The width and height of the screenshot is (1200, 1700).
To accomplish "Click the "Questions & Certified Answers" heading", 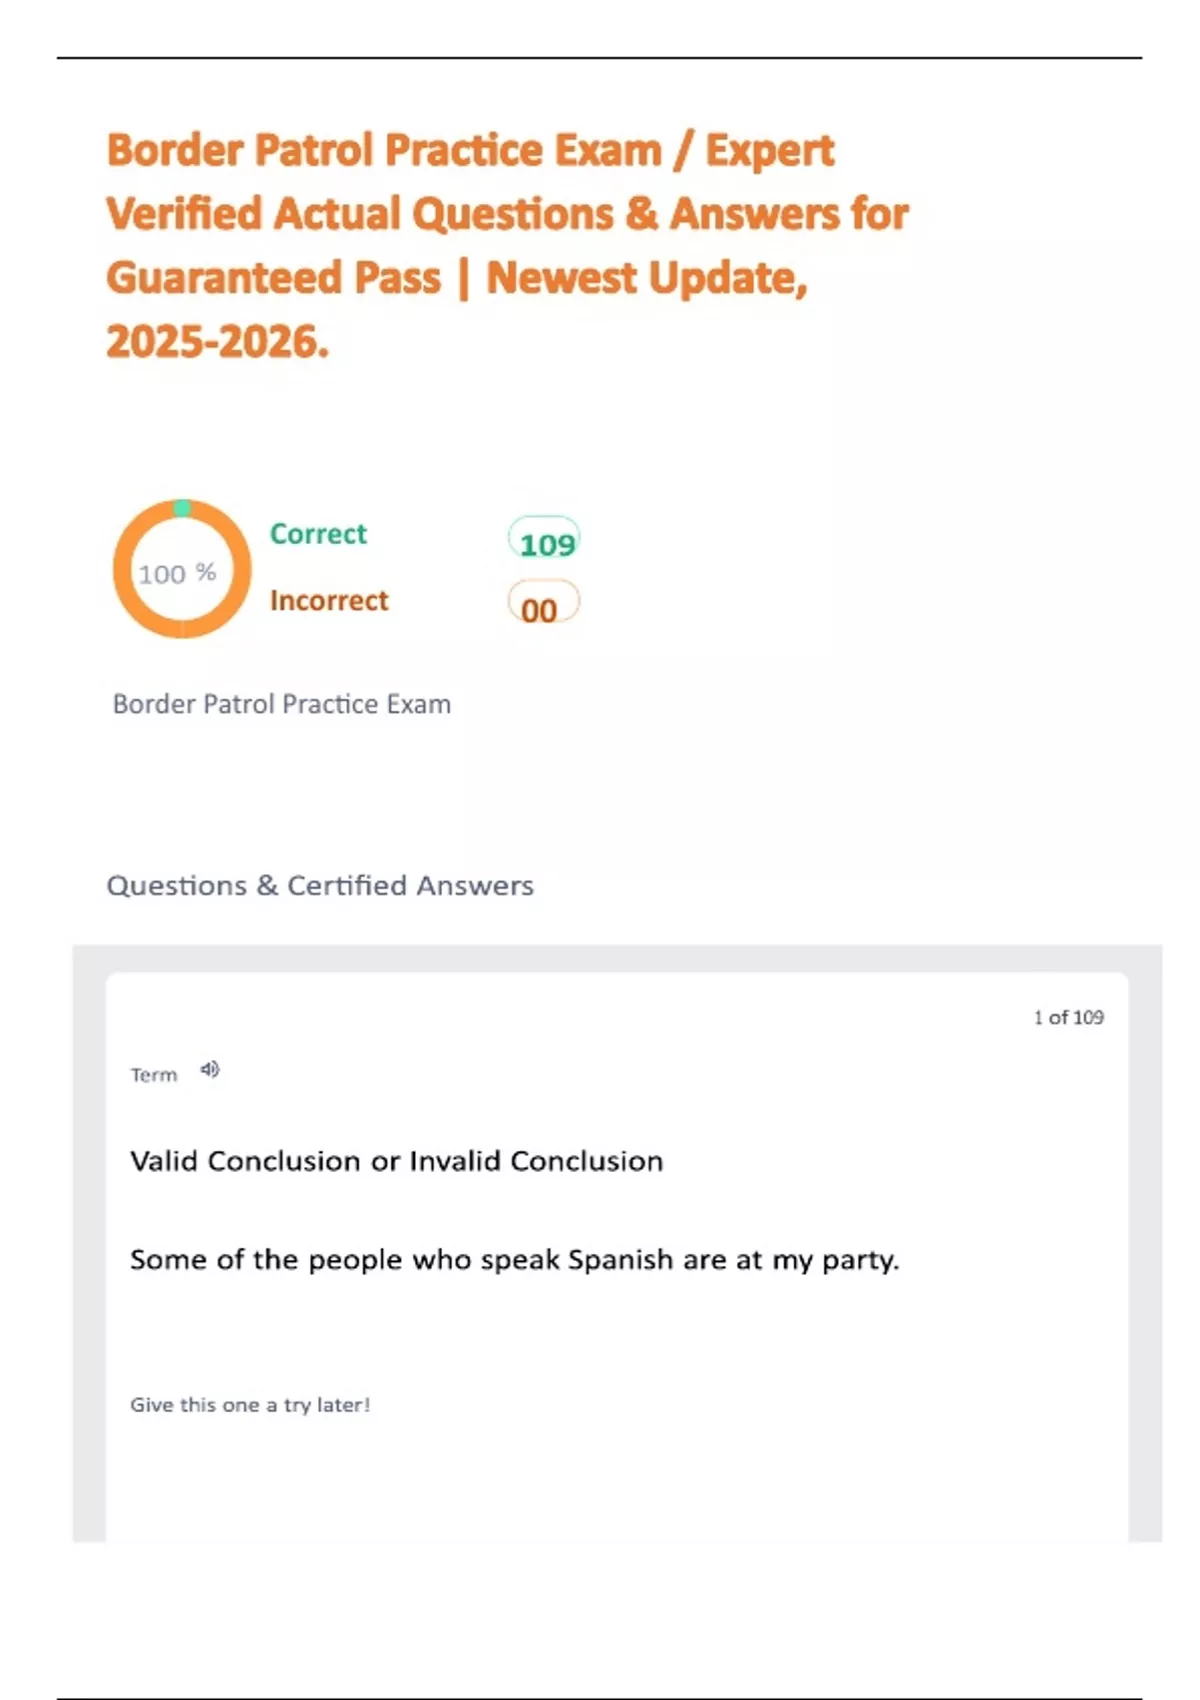I will coord(320,885).
